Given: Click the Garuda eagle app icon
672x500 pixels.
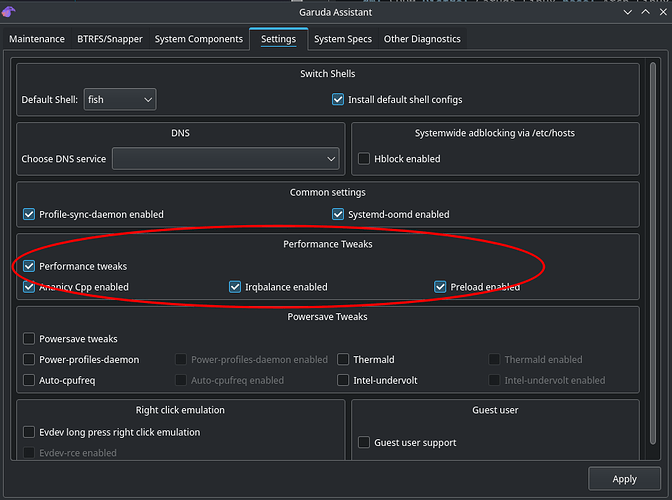Looking at the screenshot, I should coord(9,12).
